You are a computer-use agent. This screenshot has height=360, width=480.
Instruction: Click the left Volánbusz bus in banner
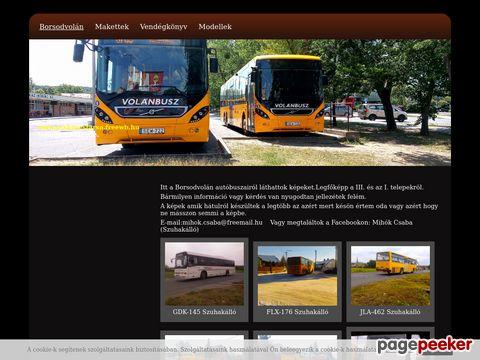[147, 93]
